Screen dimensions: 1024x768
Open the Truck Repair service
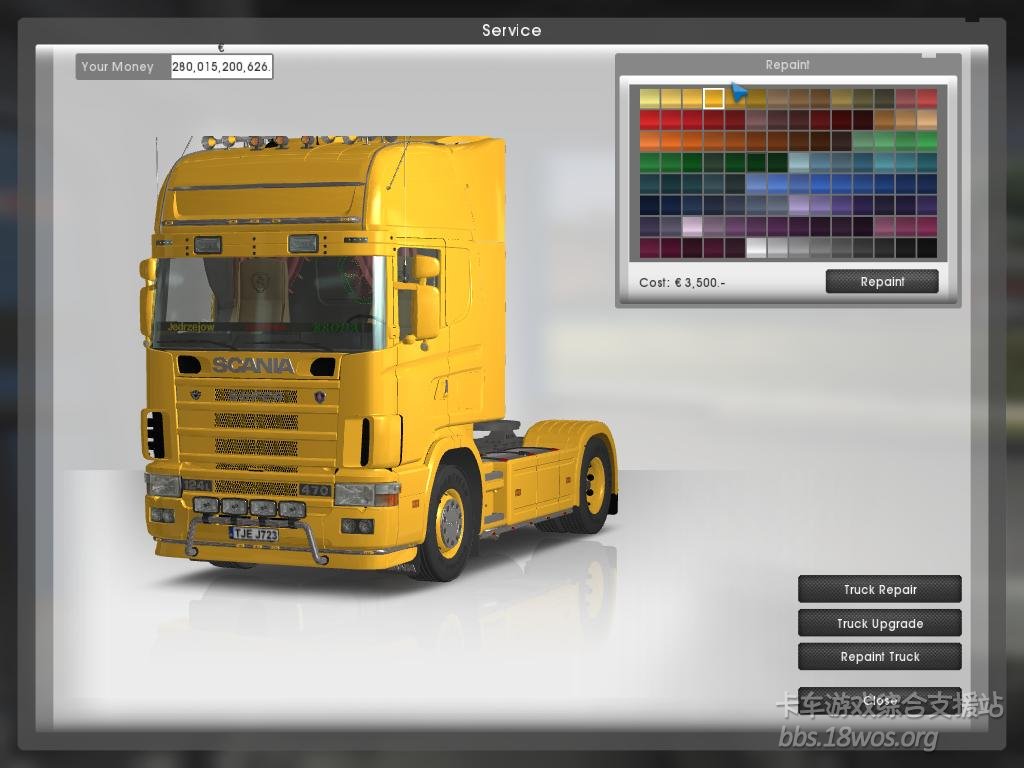879,590
